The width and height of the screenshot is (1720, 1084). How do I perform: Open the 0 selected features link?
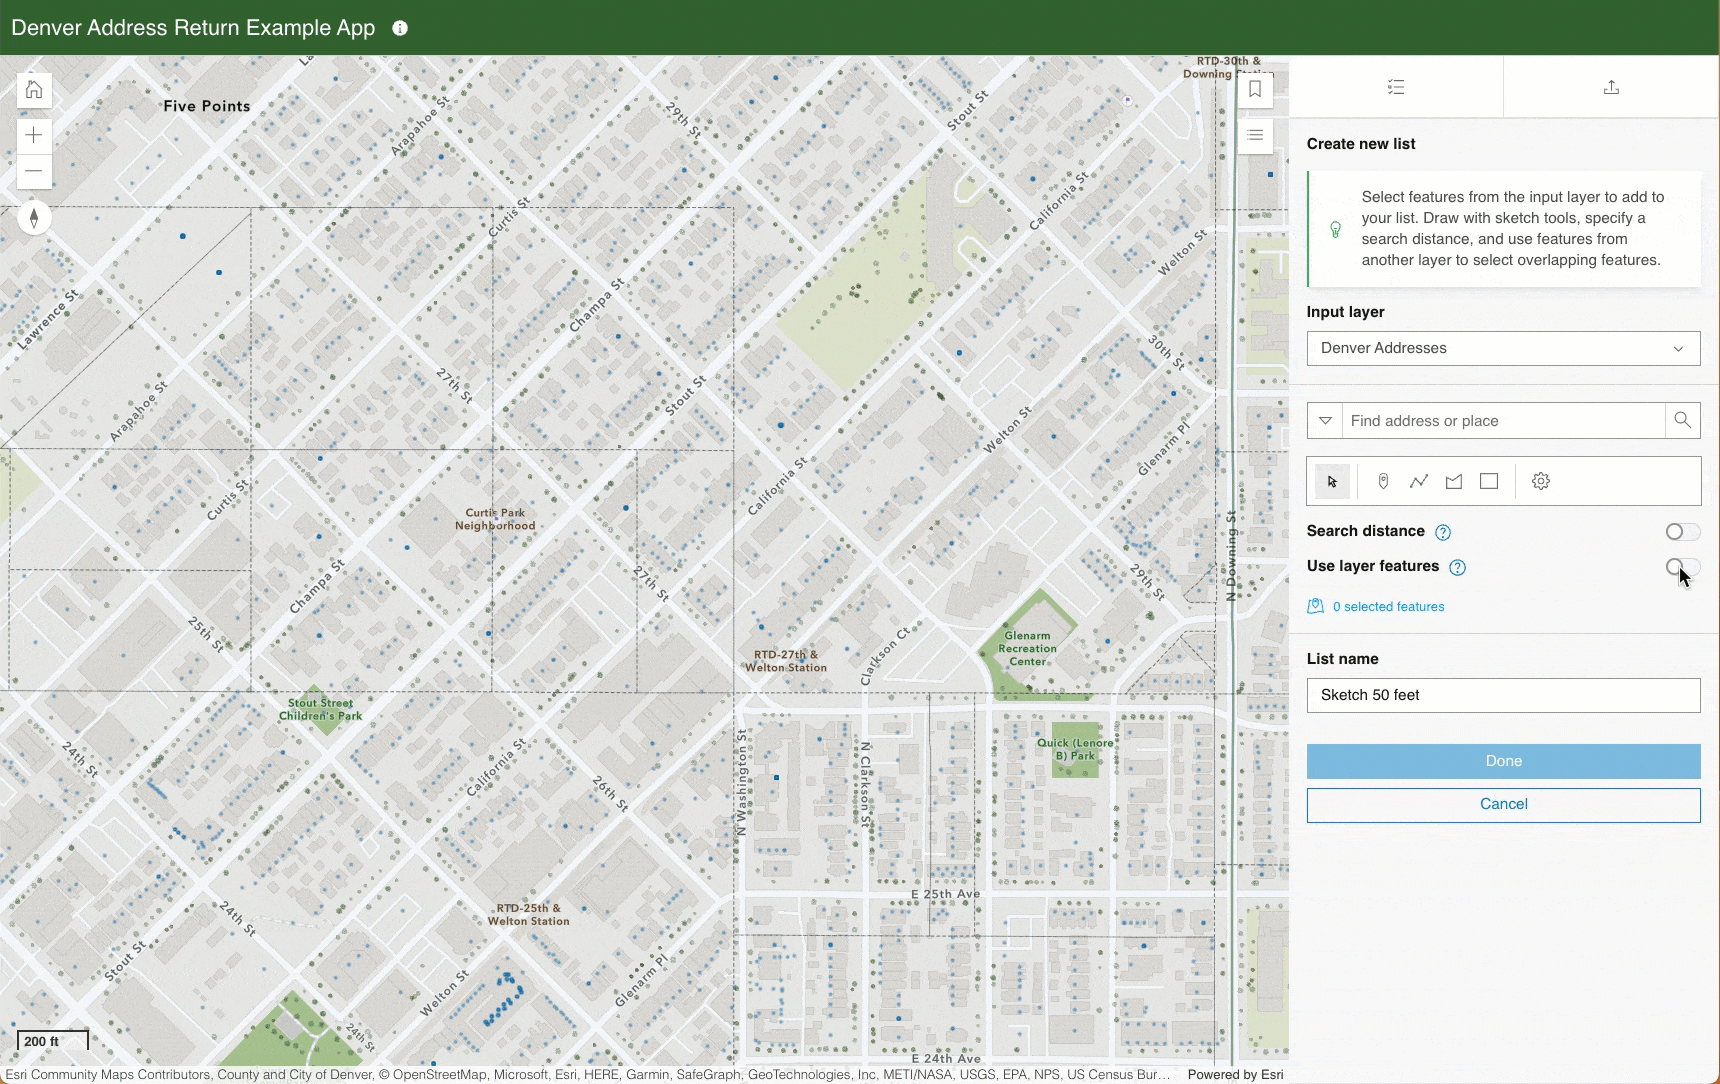pos(1388,606)
